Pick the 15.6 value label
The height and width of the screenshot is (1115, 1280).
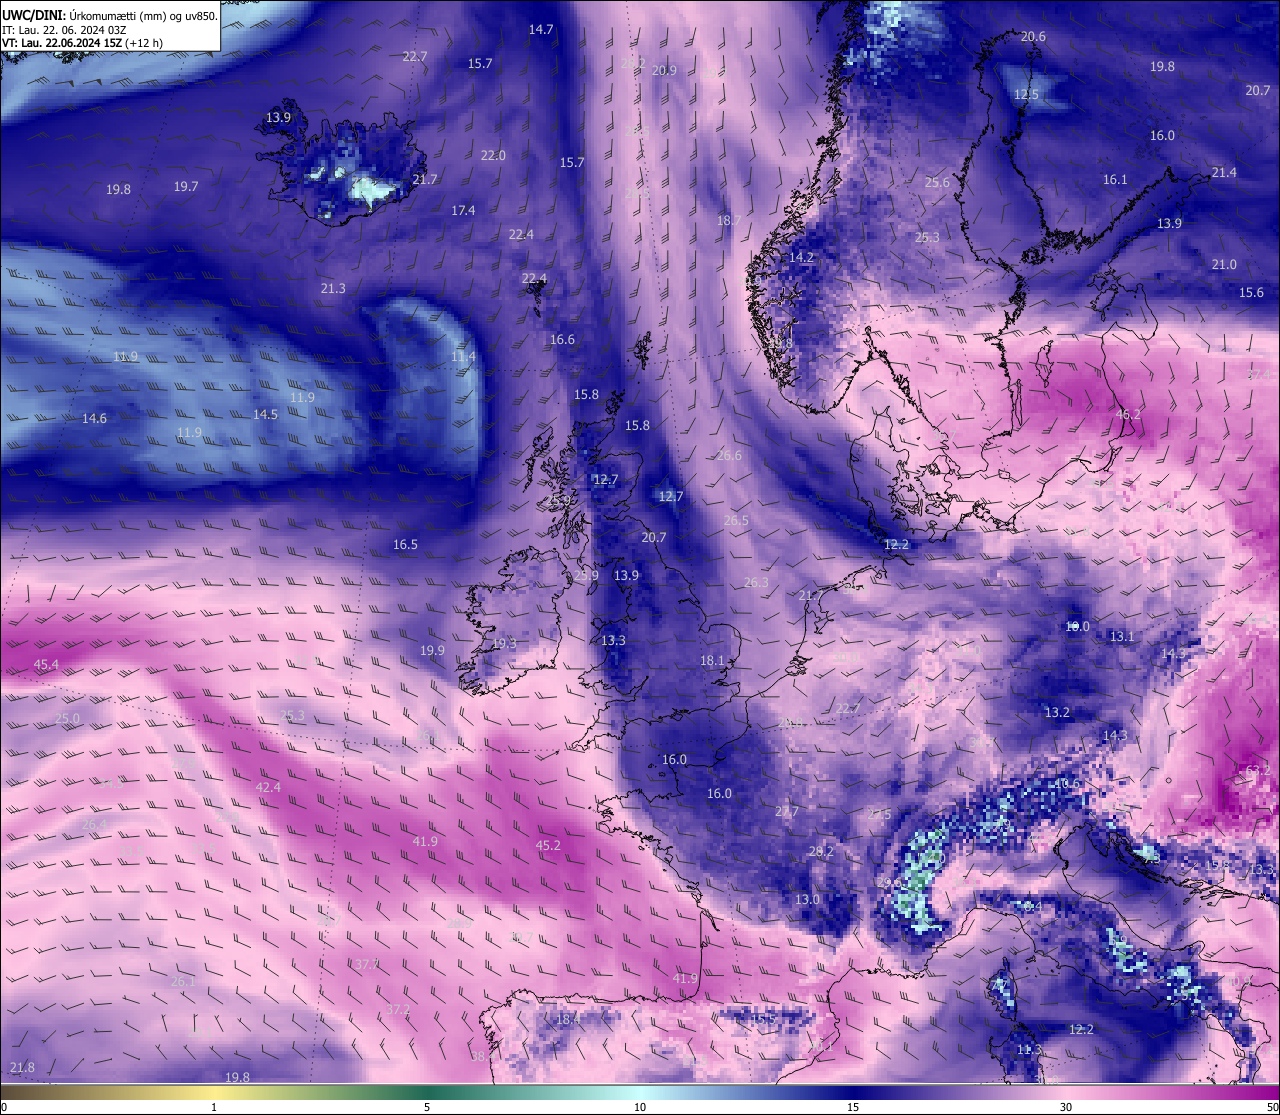[1251, 293]
